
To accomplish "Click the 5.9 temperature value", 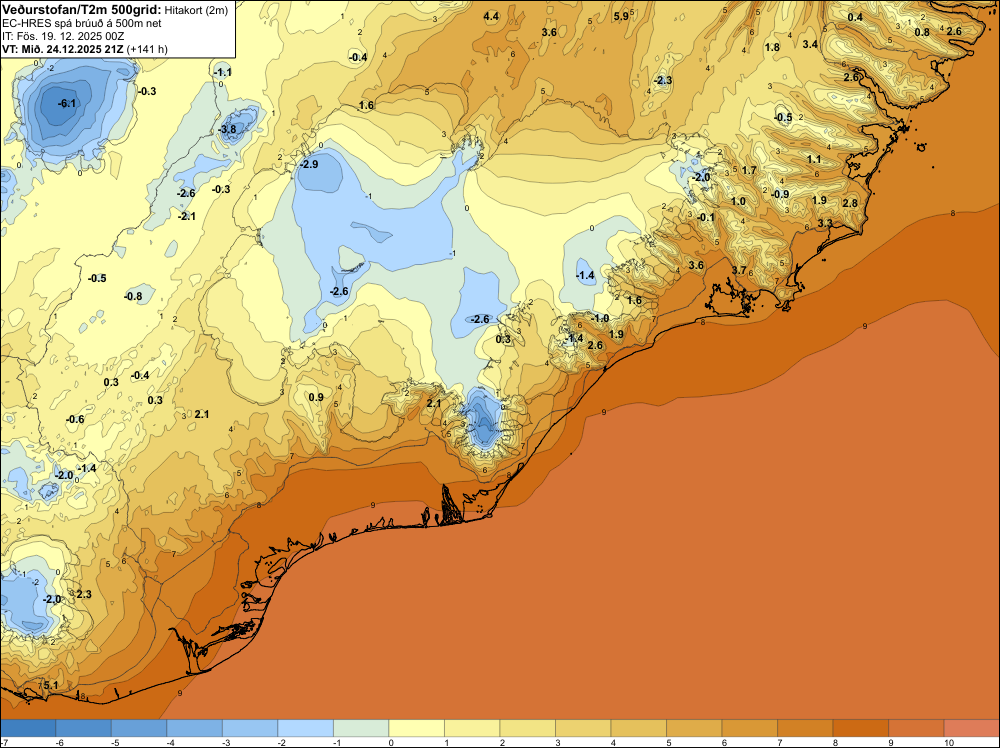I will pyautogui.click(x=621, y=17).
